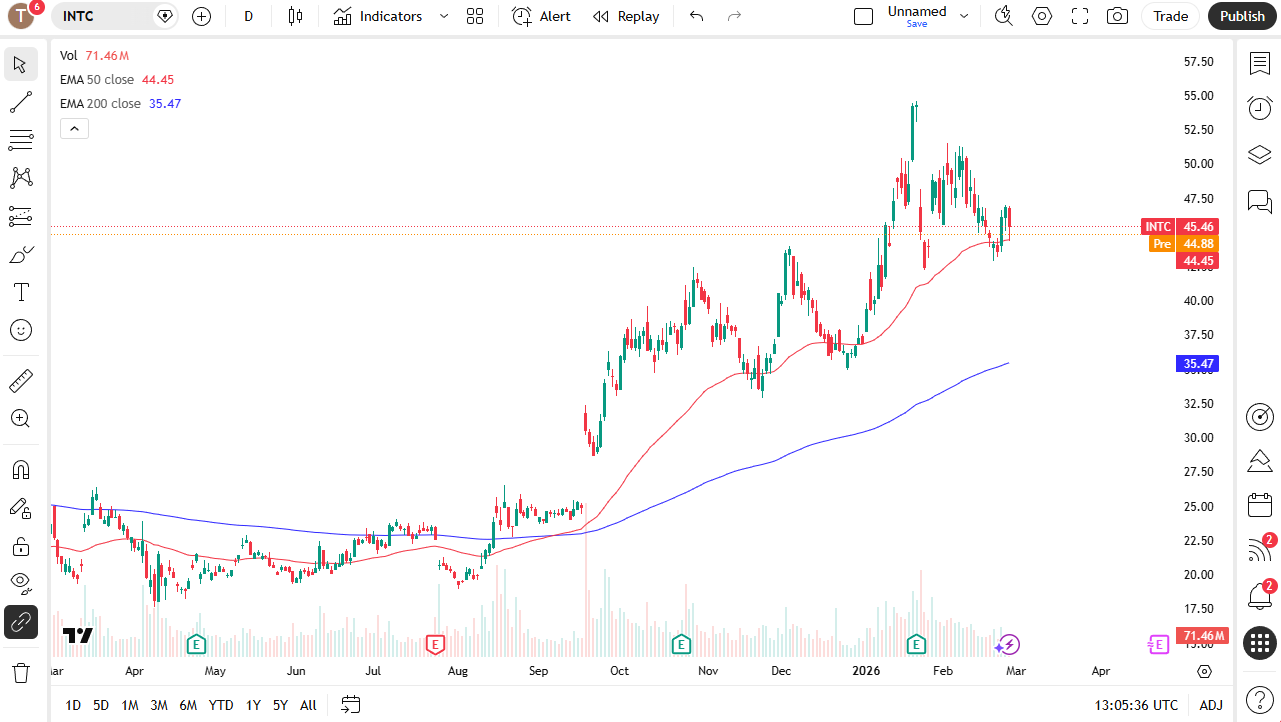Remove objects with the trash icon
Viewport: 1281px width, 722px height.
[21, 672]
